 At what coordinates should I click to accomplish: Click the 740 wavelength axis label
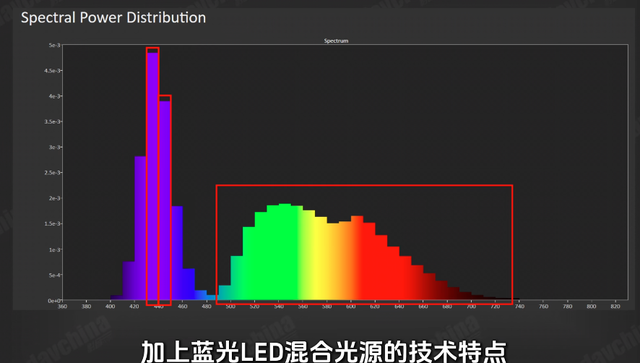point(519,306)
